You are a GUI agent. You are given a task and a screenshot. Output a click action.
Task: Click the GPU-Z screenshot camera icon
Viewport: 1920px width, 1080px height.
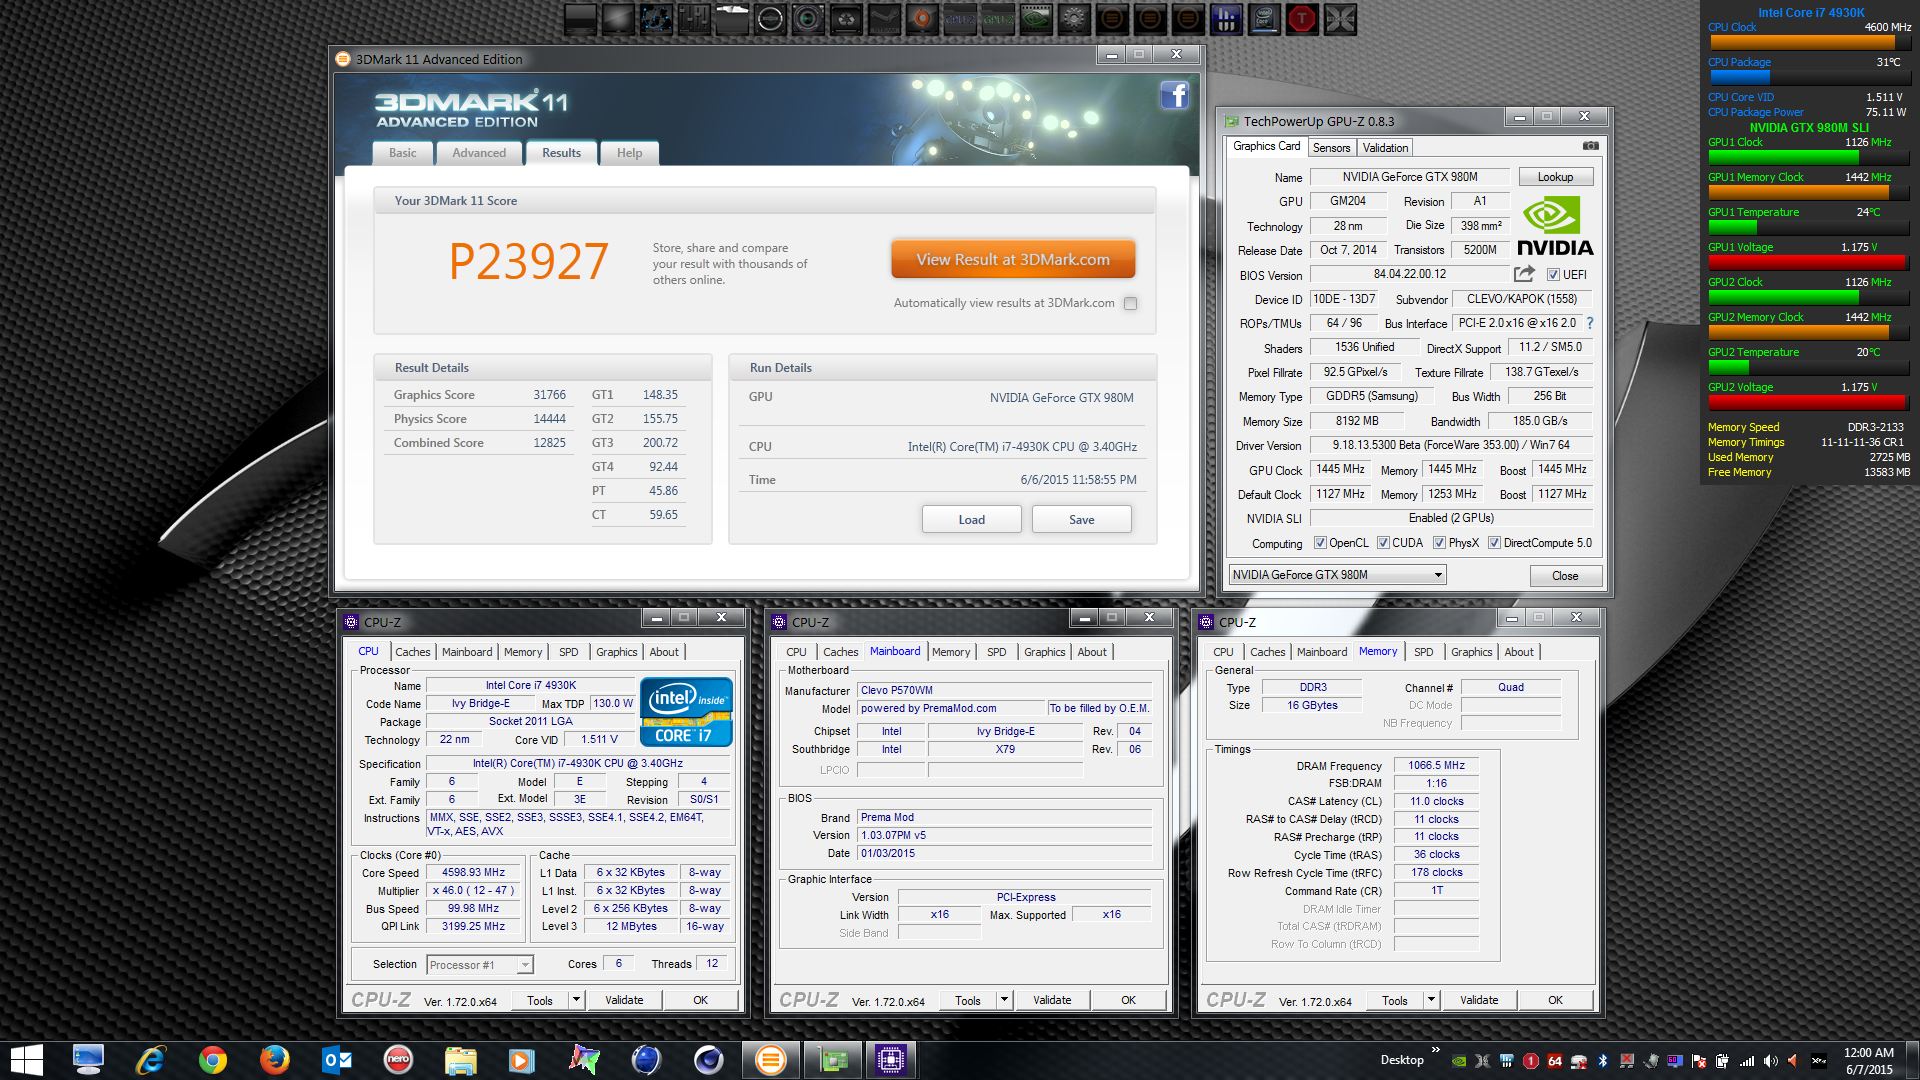click(x=1590, y=146)
